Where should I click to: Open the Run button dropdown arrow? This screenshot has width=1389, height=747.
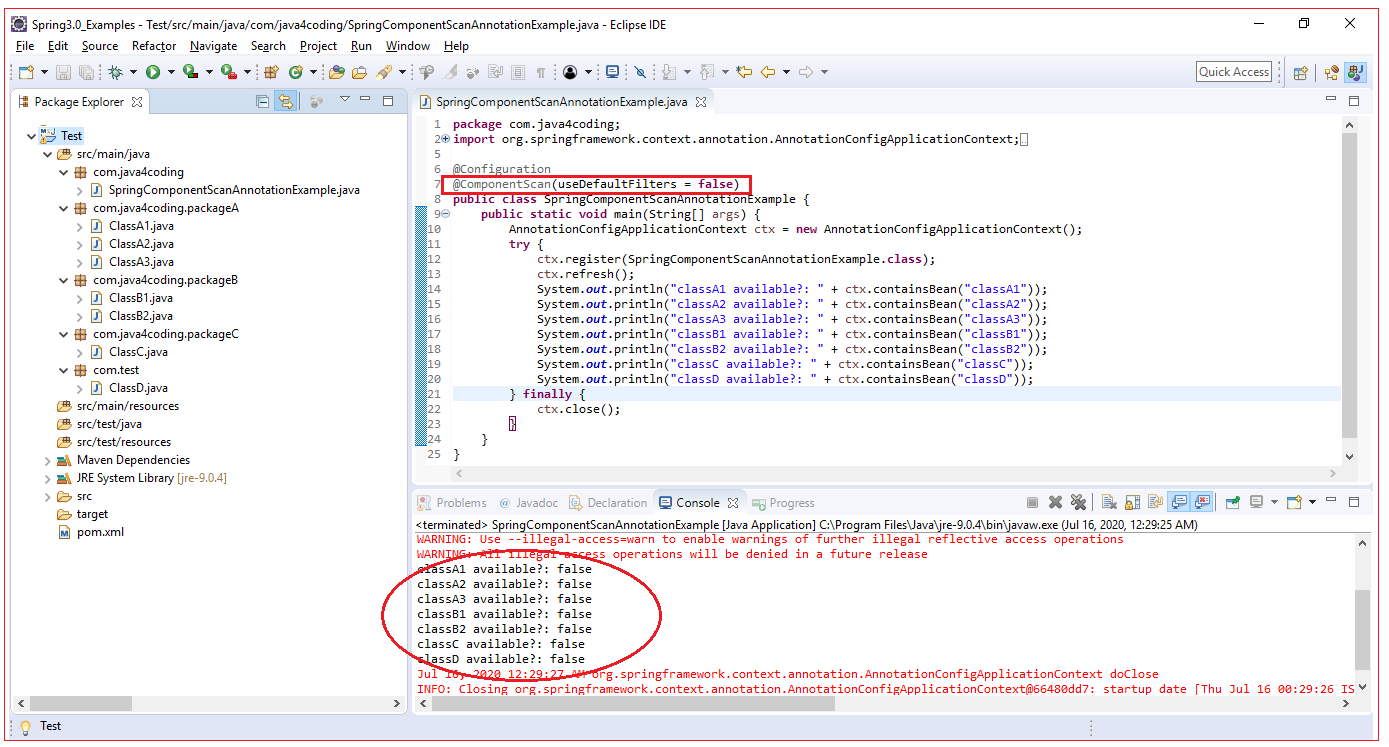(x=171, y=72)
